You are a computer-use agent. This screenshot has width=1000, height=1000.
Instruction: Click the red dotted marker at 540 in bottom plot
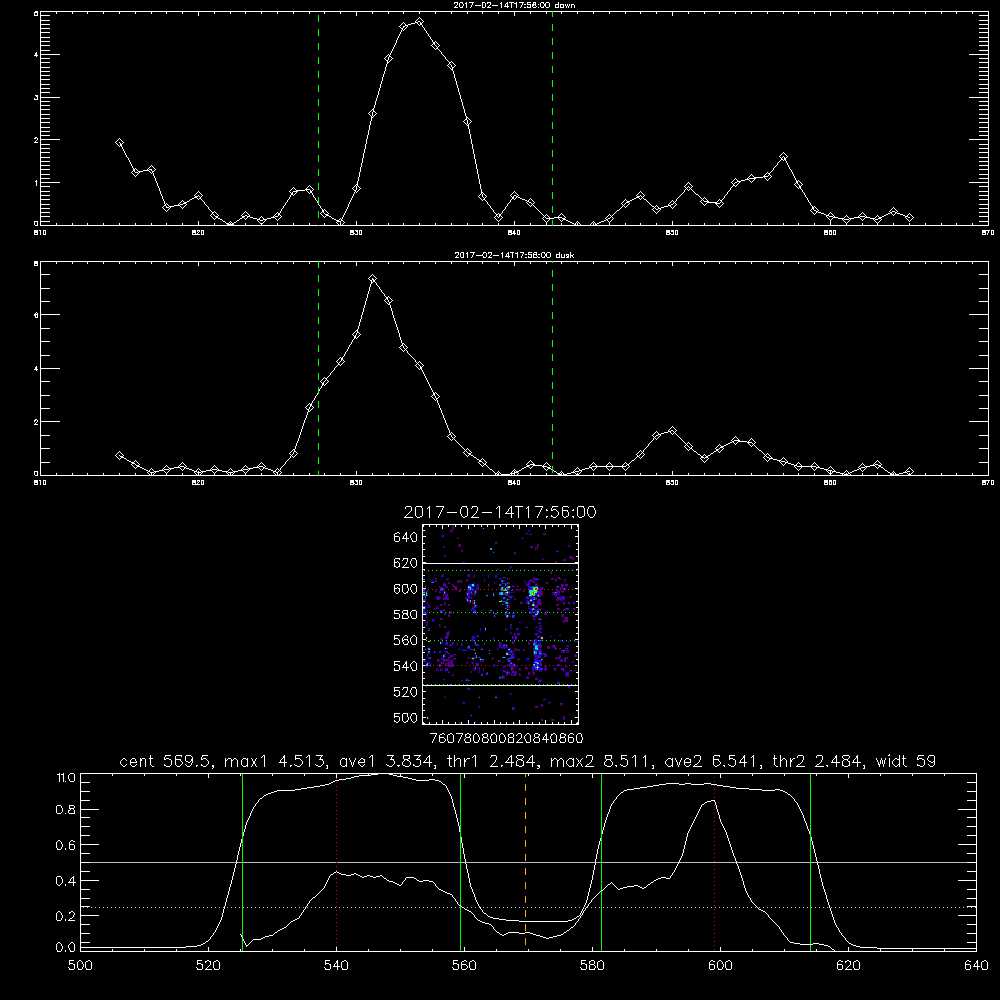pyautogui.click(x=336, y=861)
